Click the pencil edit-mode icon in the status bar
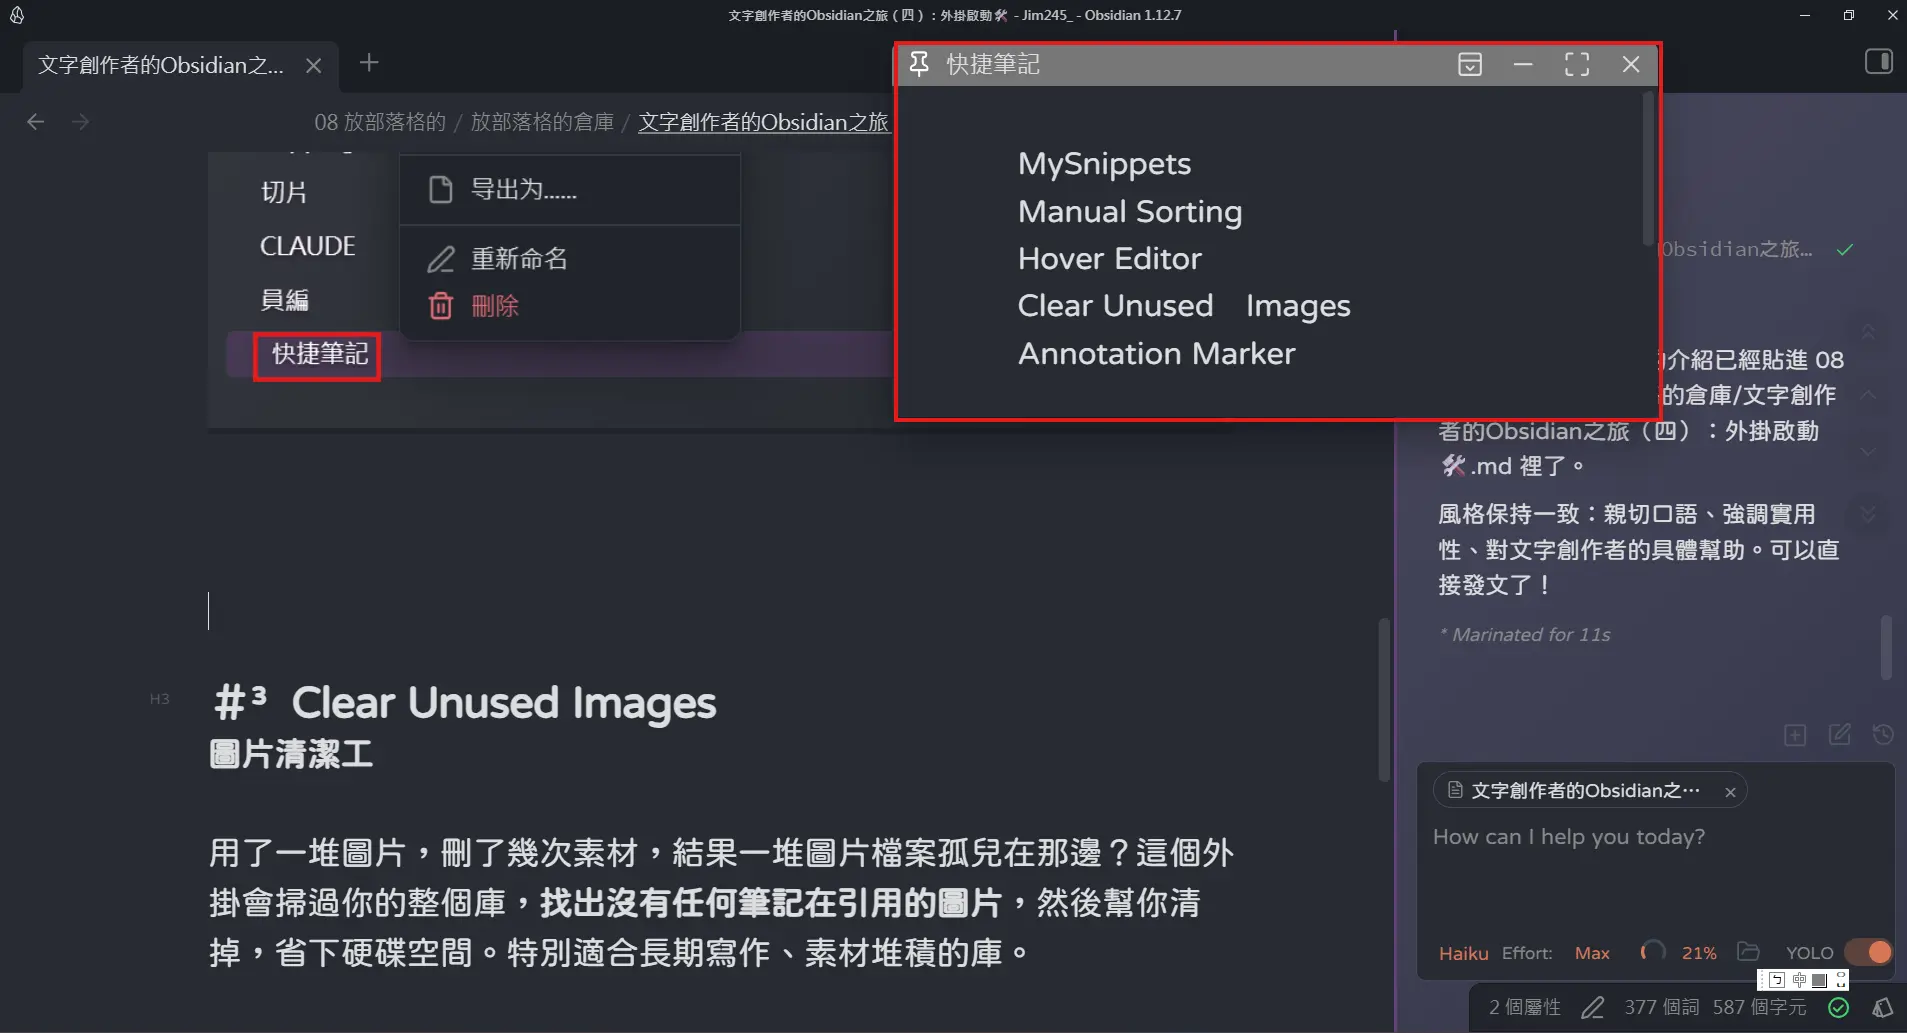 pos(1593,1008)
